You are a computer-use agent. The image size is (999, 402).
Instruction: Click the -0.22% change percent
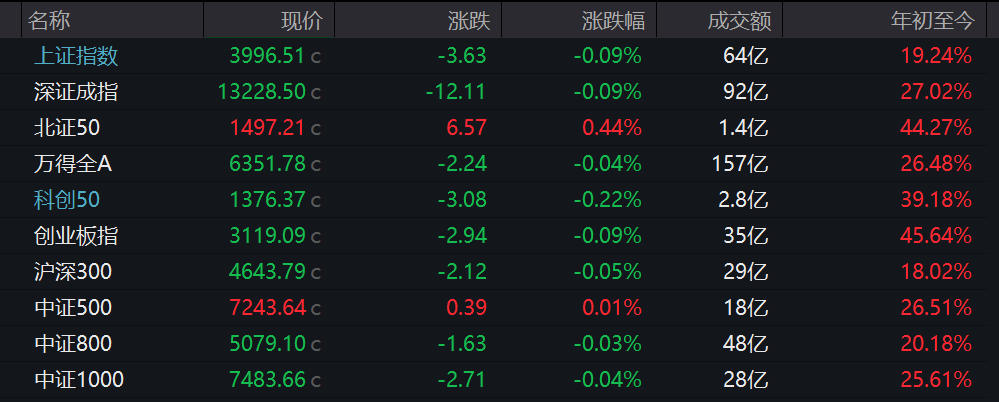point(607,200)
